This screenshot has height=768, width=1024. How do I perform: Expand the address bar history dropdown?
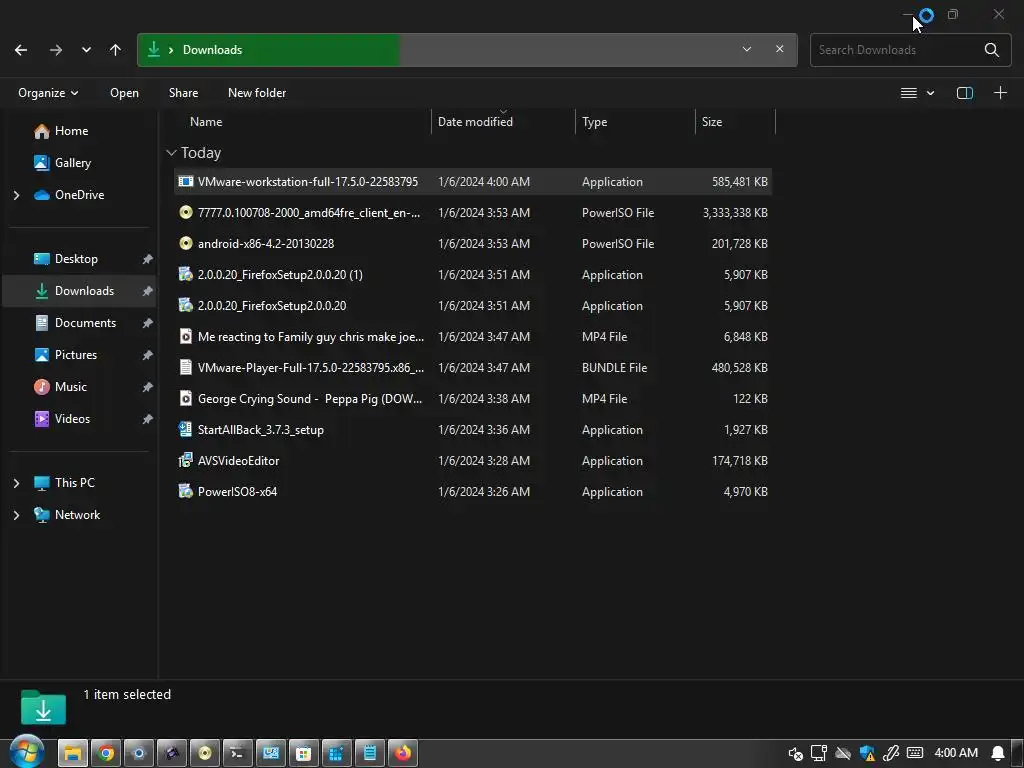point(746,50)
